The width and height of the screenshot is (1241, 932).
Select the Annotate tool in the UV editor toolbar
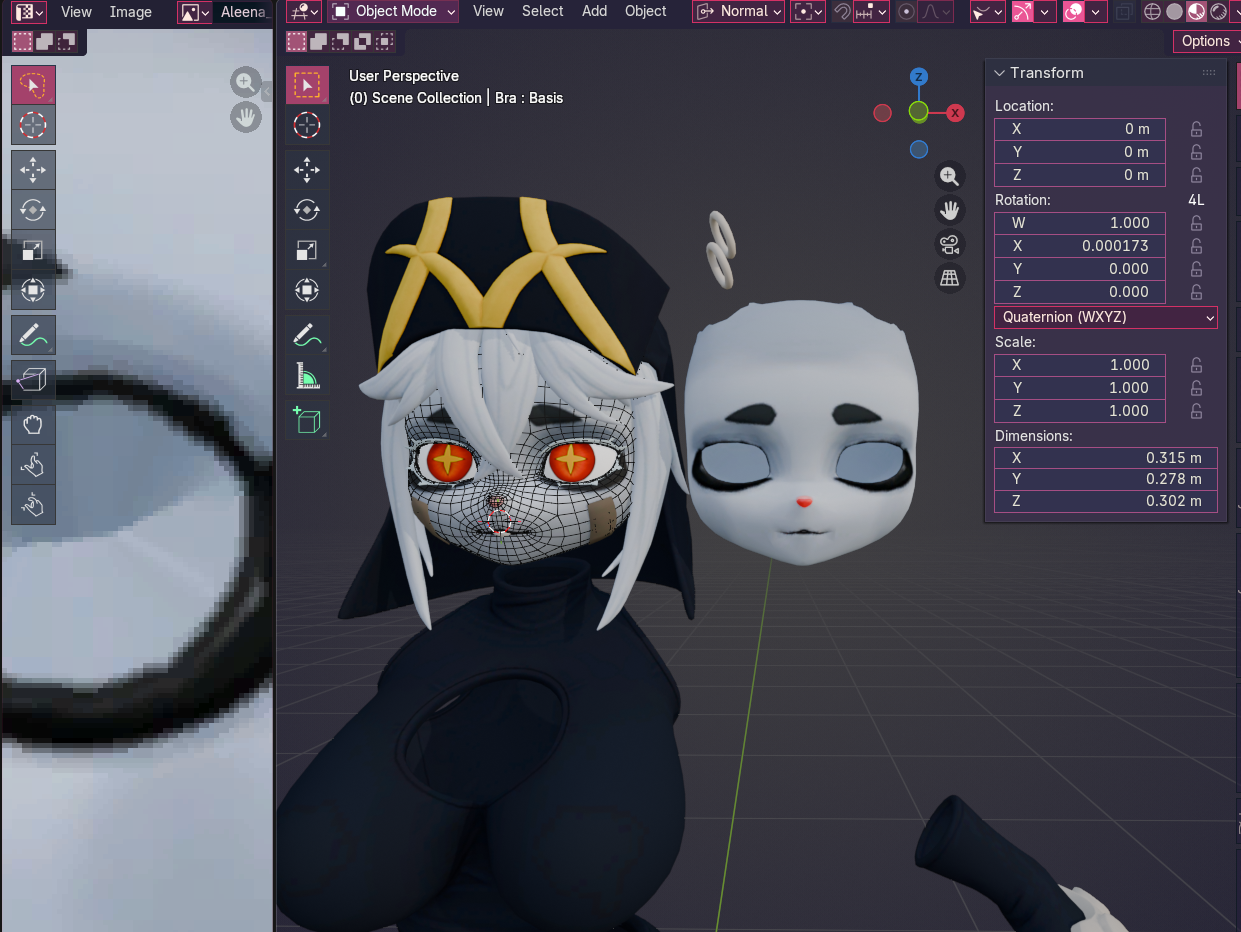(33, 334)
